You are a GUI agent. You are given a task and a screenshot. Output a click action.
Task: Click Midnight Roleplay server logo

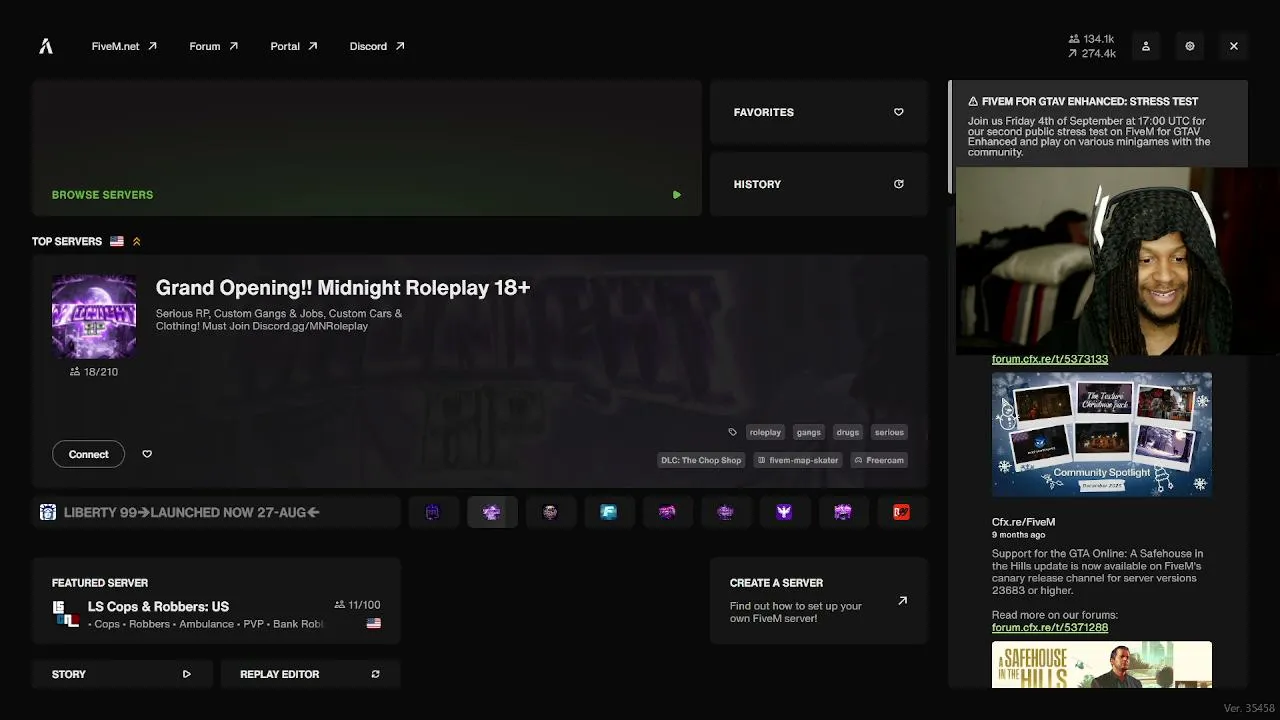[x=94, y=316]
